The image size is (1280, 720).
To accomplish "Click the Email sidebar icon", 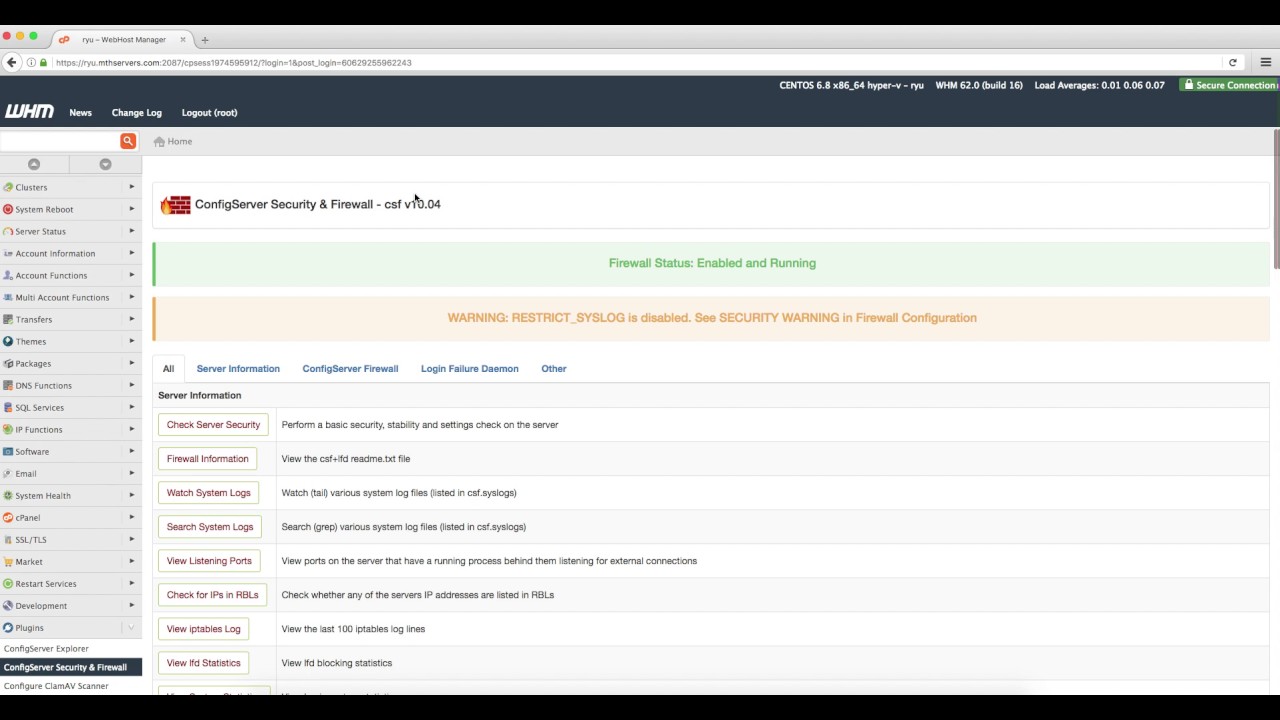I will [8, 473].
